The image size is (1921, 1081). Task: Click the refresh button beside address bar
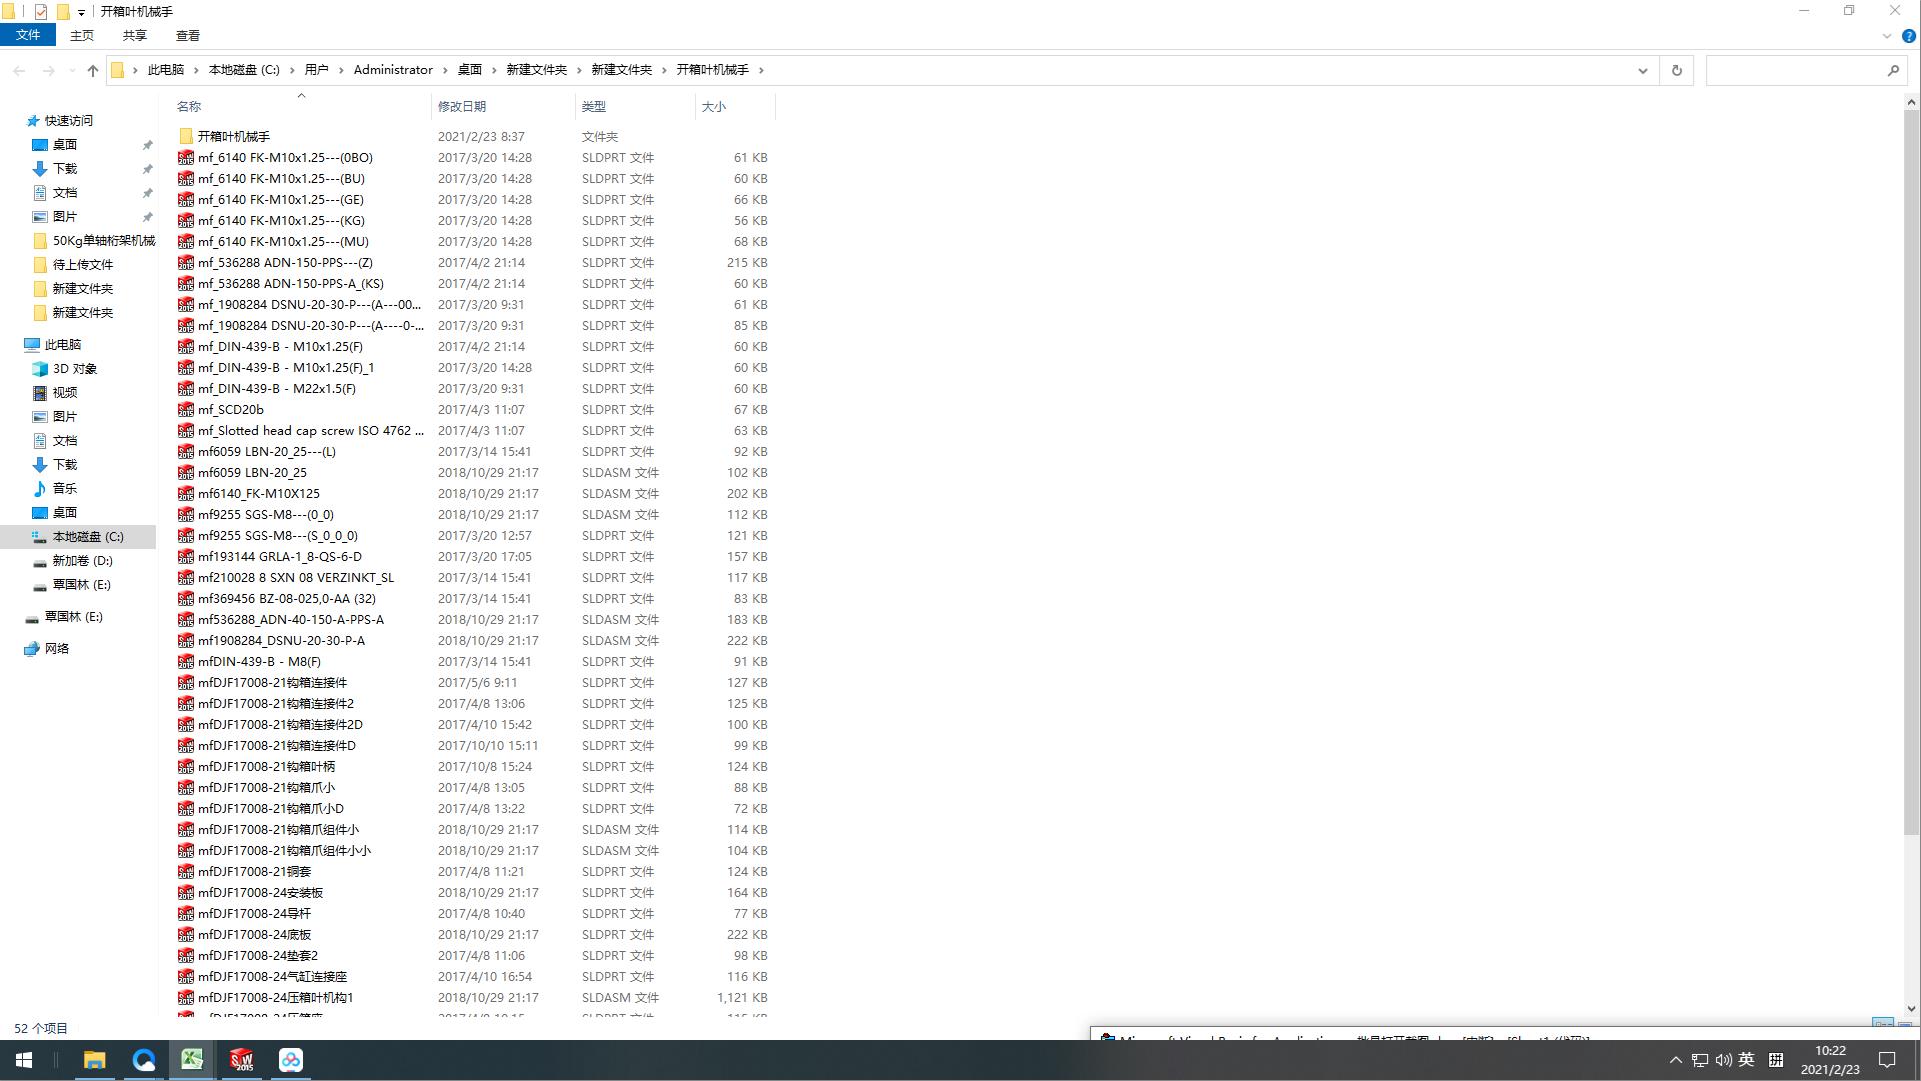click(1677, 70)
